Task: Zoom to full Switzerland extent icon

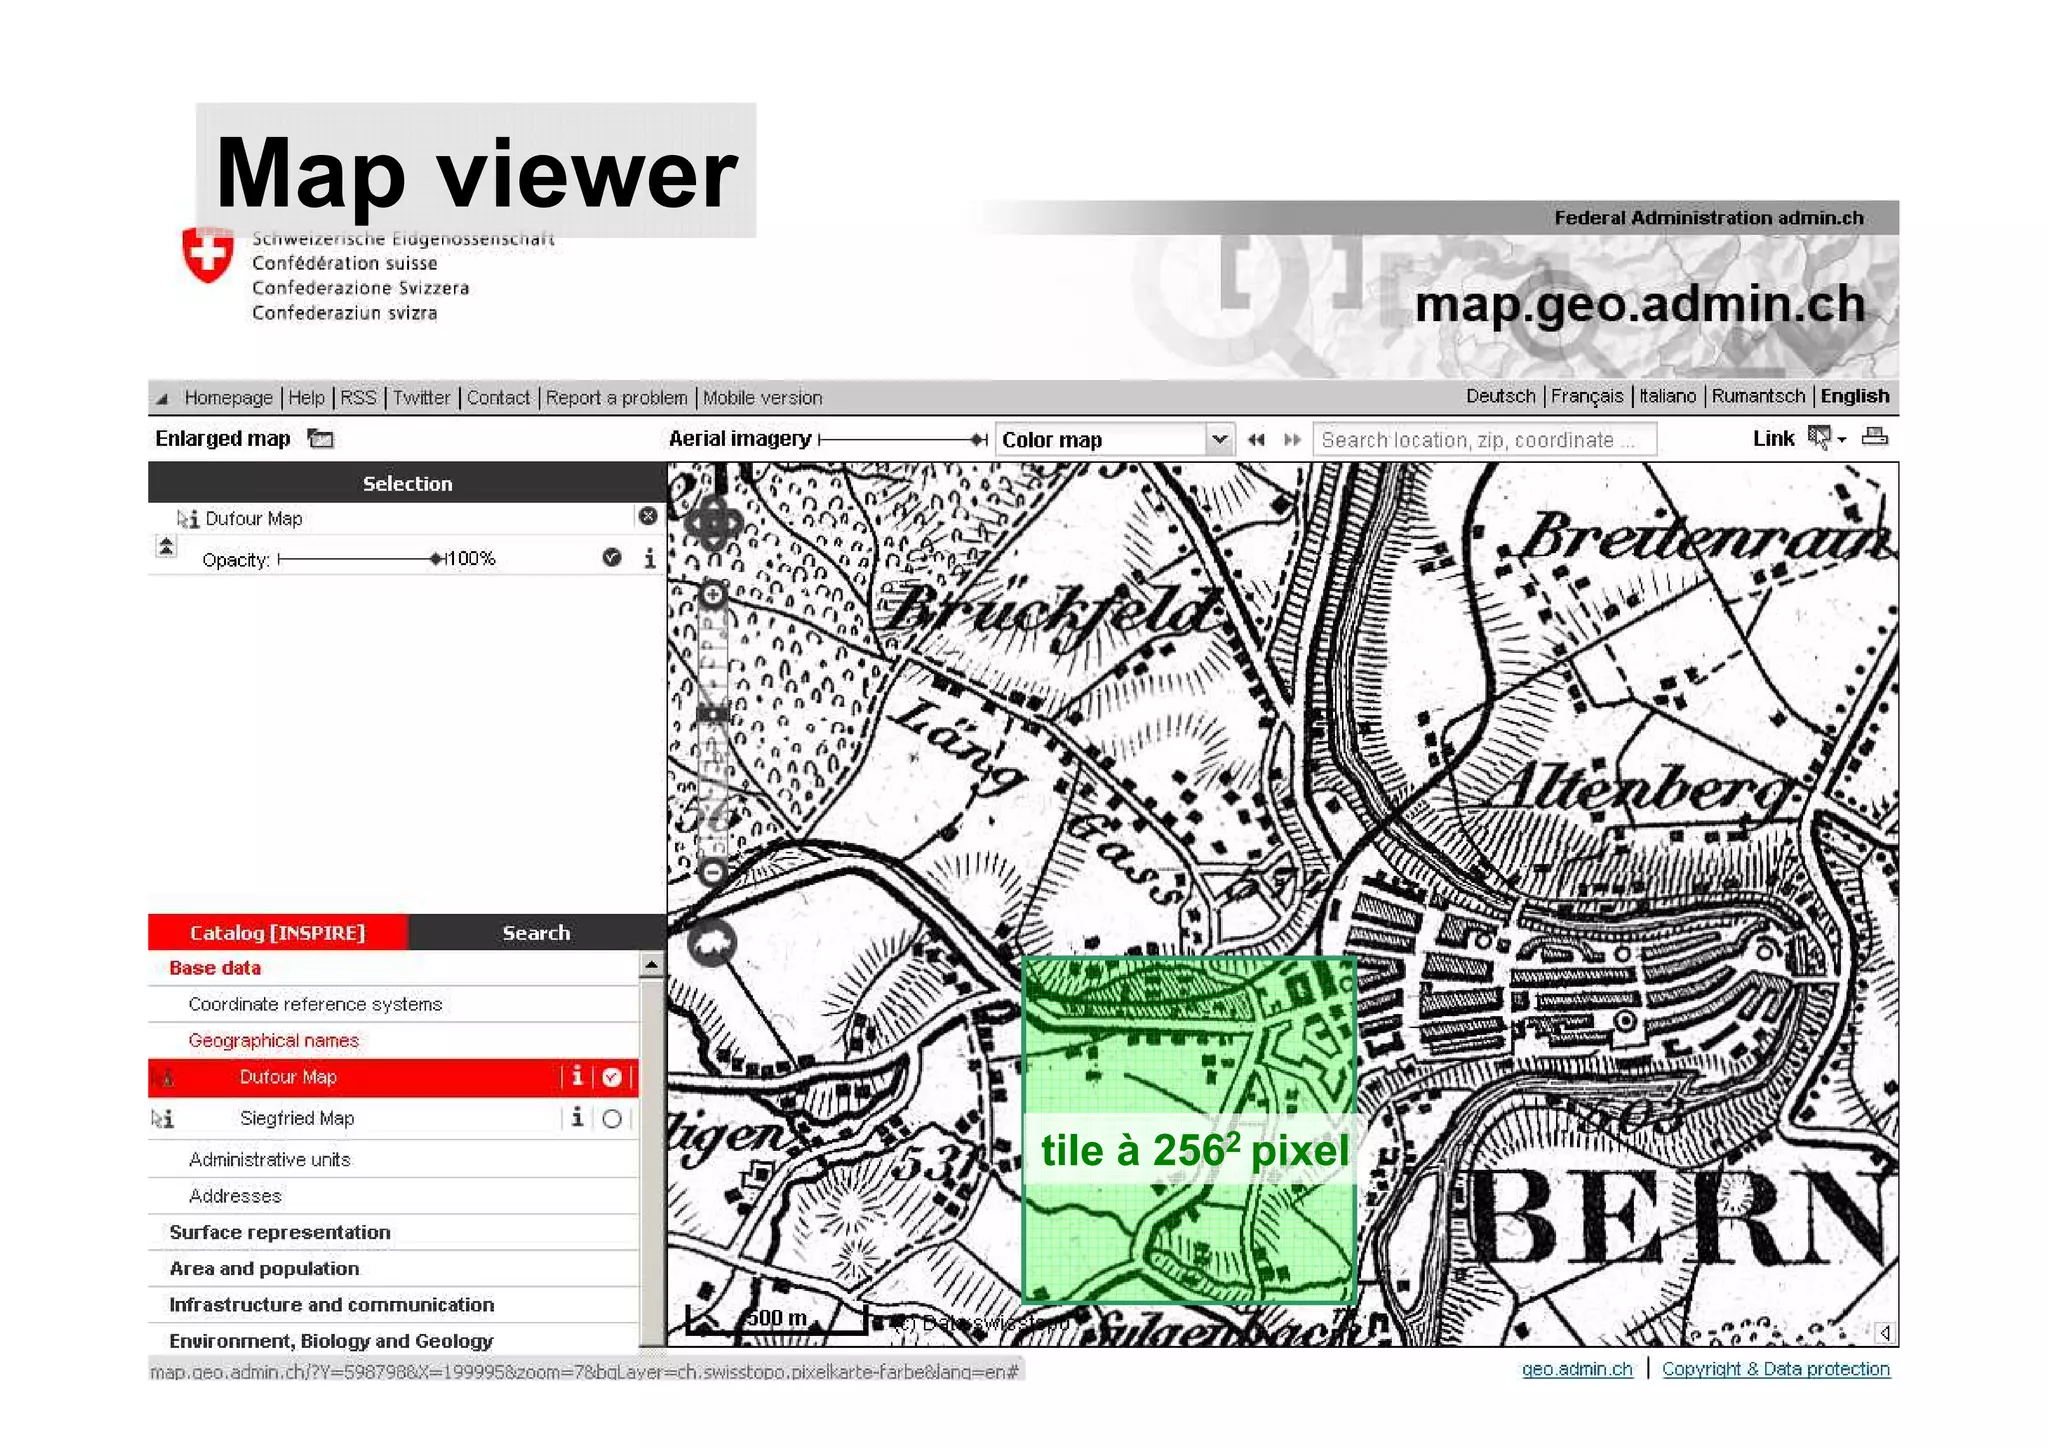Action: point(712,943)
